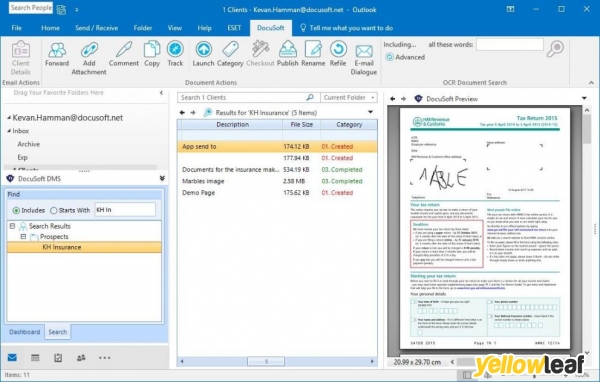Screen dimensions: 600x382
Task: Collapse the DocuSoft DMS panel chevron
Action: (x=162, y=178)
